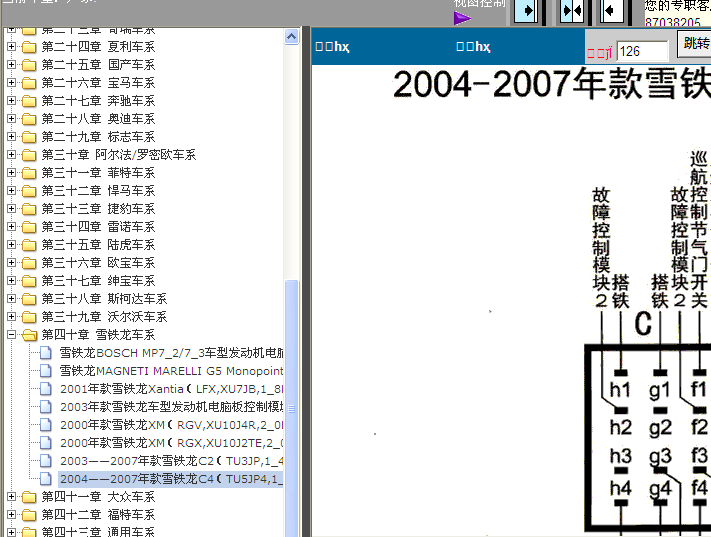Expand 第四十一章 大众车系 node

pyautogui.click(x=12, y=497)
